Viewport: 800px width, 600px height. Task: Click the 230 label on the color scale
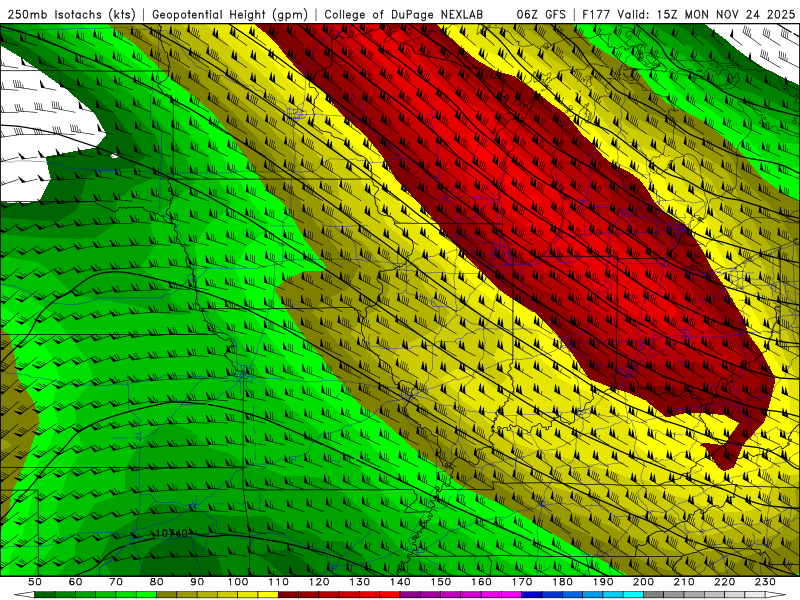pos(765,582)
